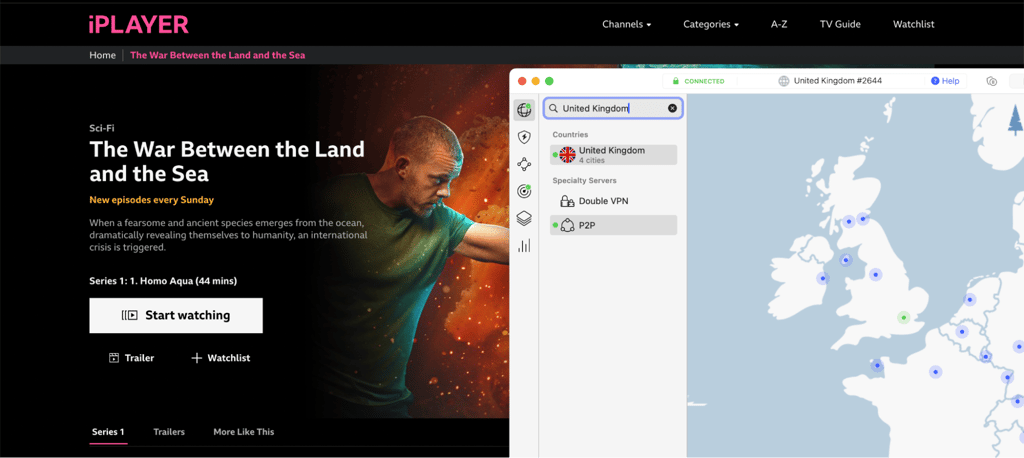Click the iPLAYER logo

click(138, 24)
